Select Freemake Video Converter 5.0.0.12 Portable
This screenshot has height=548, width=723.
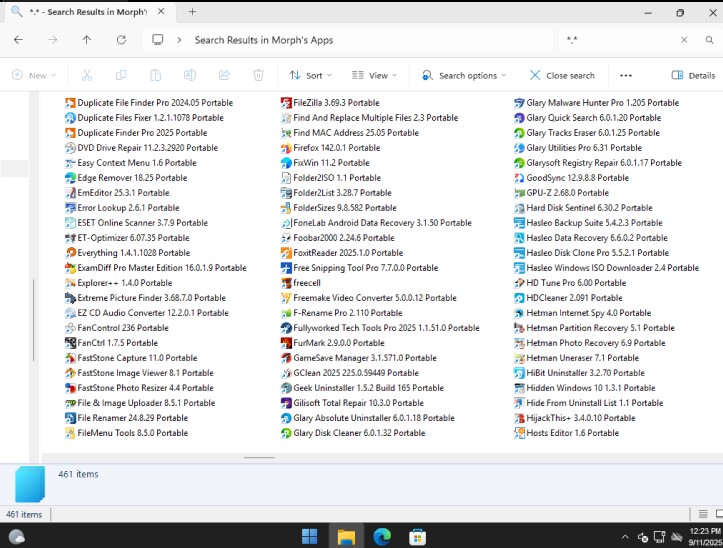(369, 298)
